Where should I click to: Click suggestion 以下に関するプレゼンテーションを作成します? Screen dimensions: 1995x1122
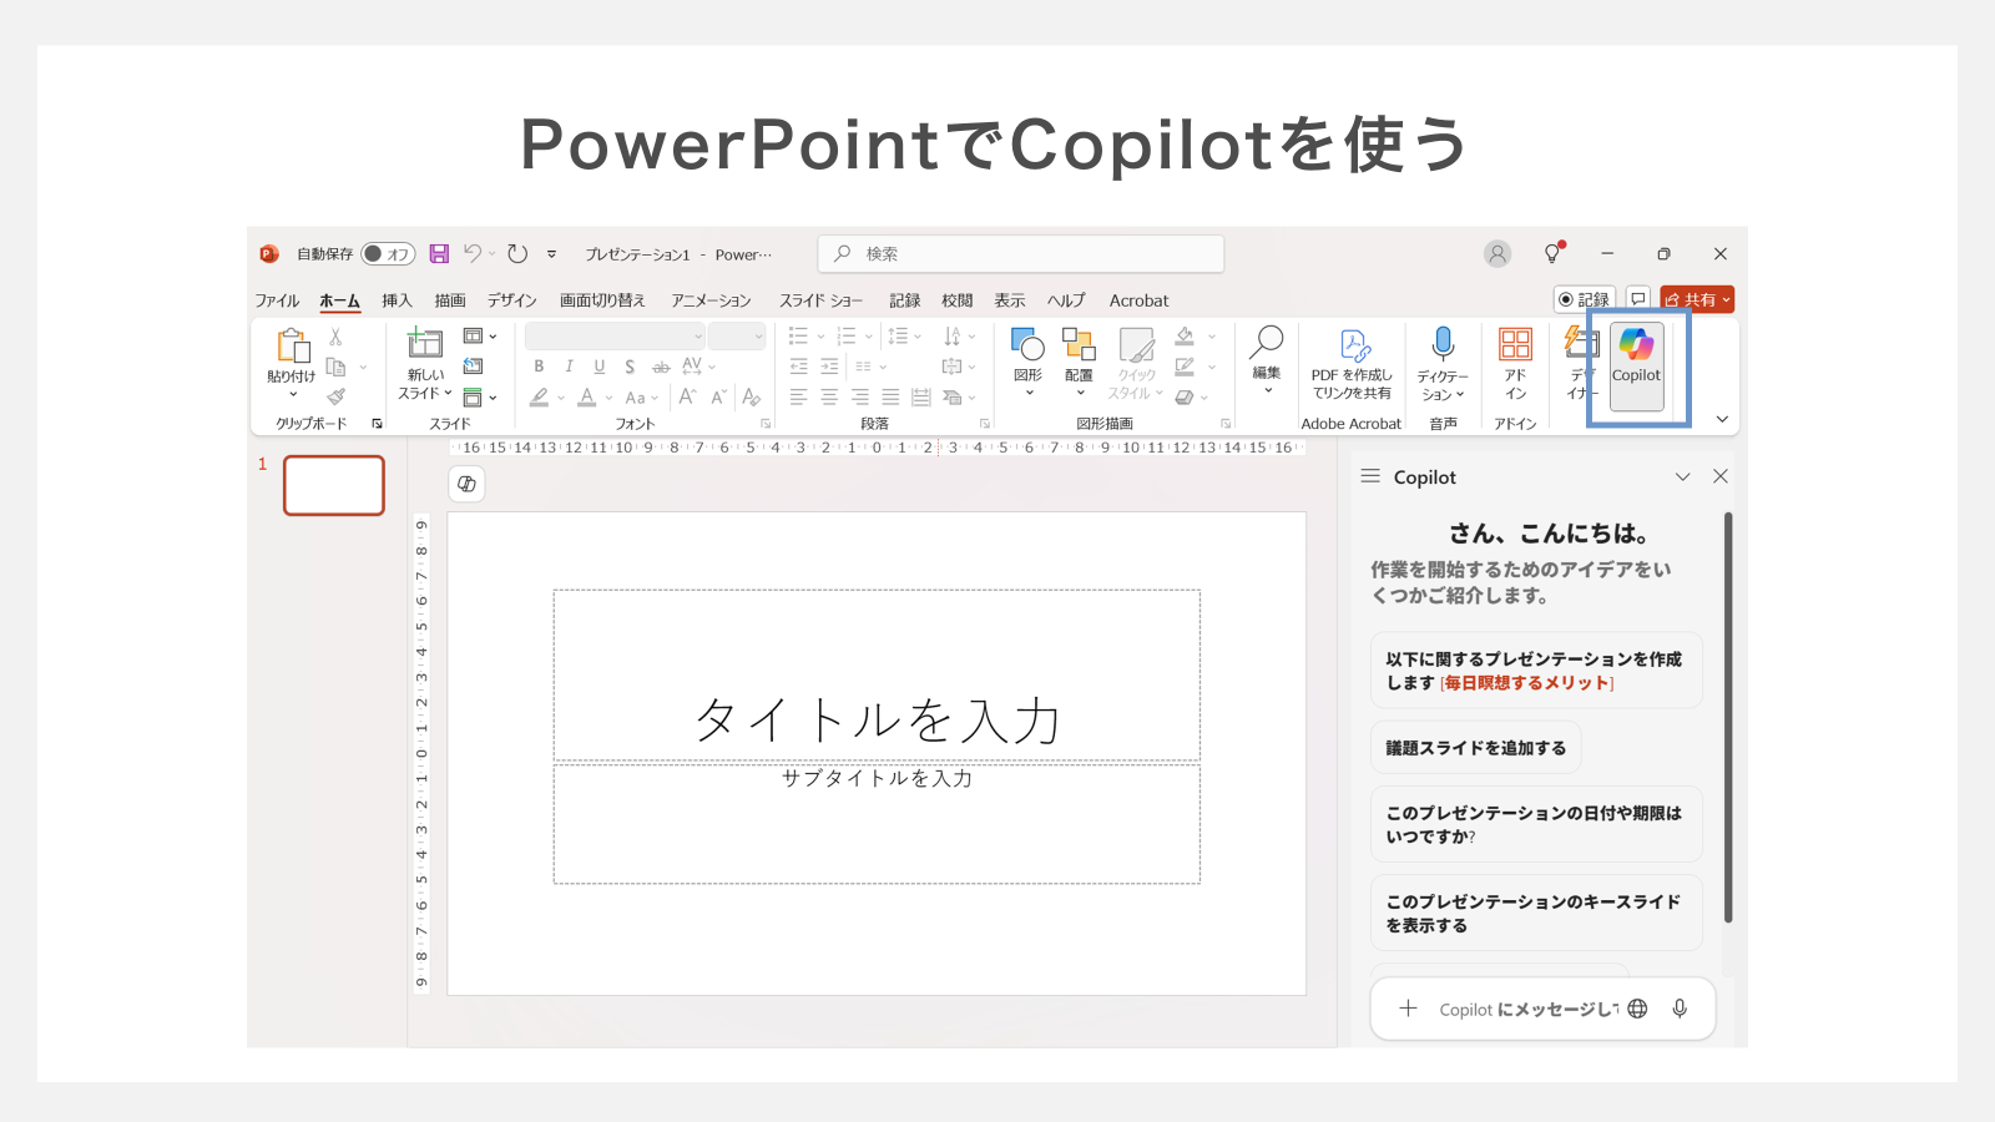(1536, 671)
